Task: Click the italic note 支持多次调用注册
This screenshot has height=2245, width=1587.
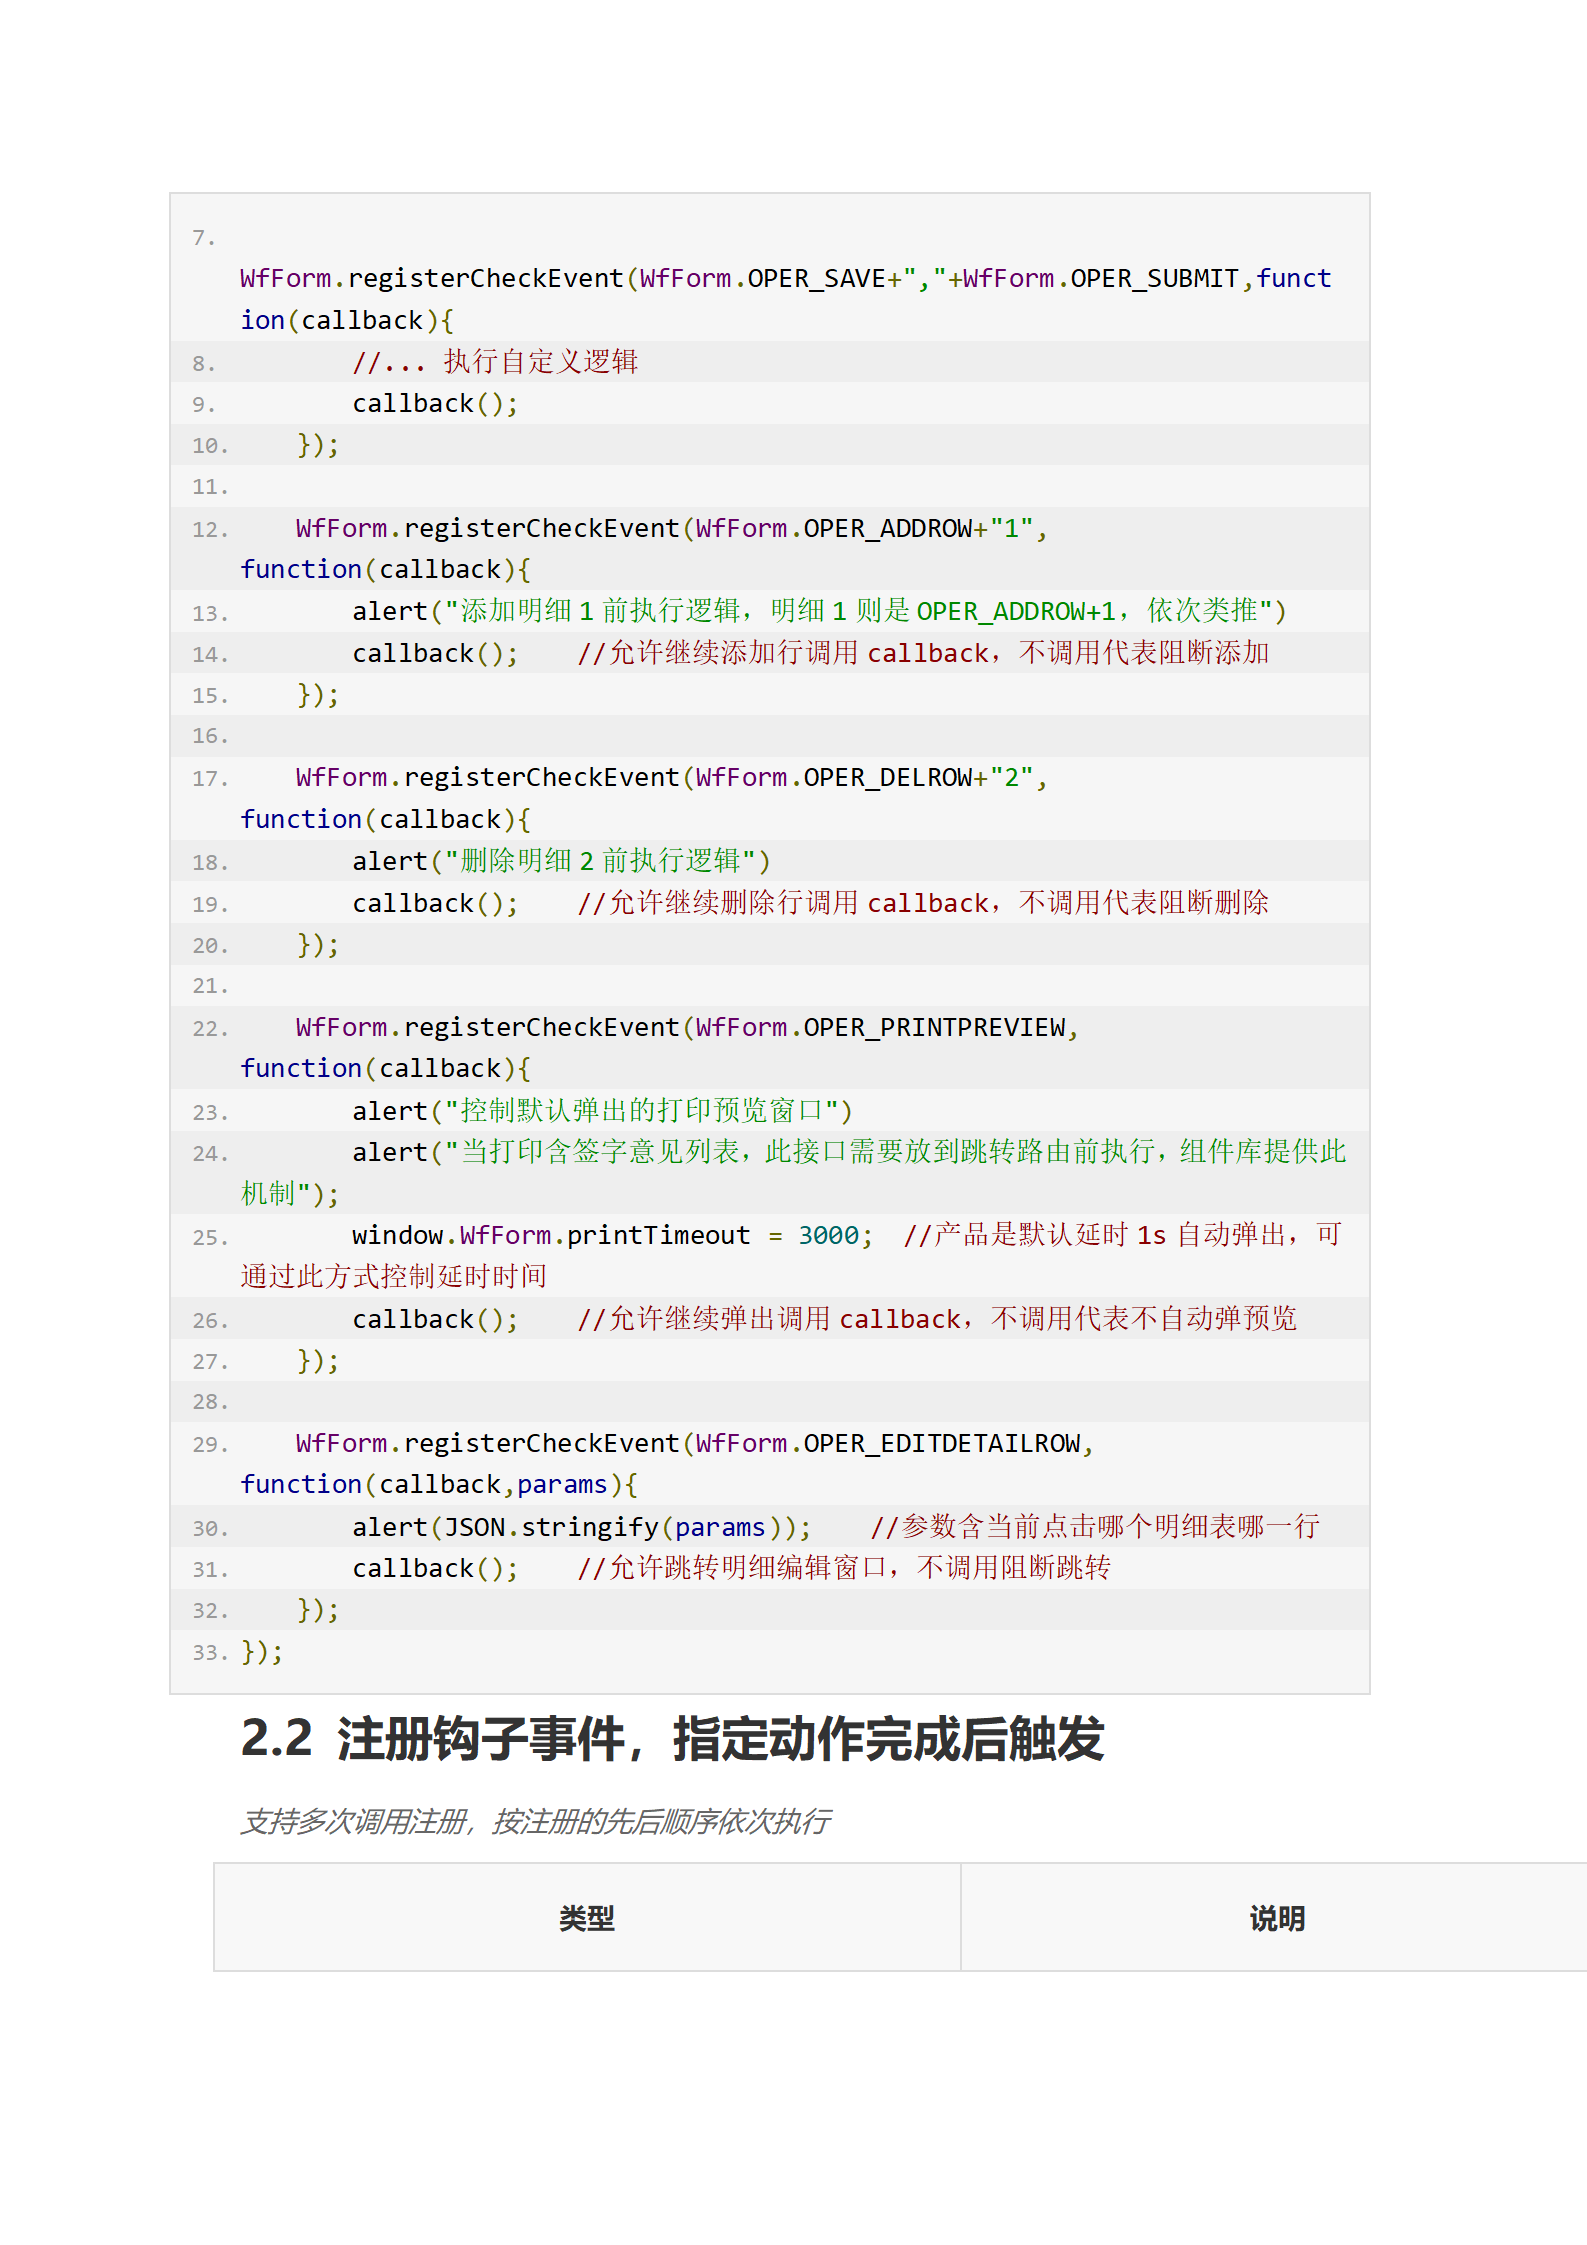Action: (x=535, y=1822)
